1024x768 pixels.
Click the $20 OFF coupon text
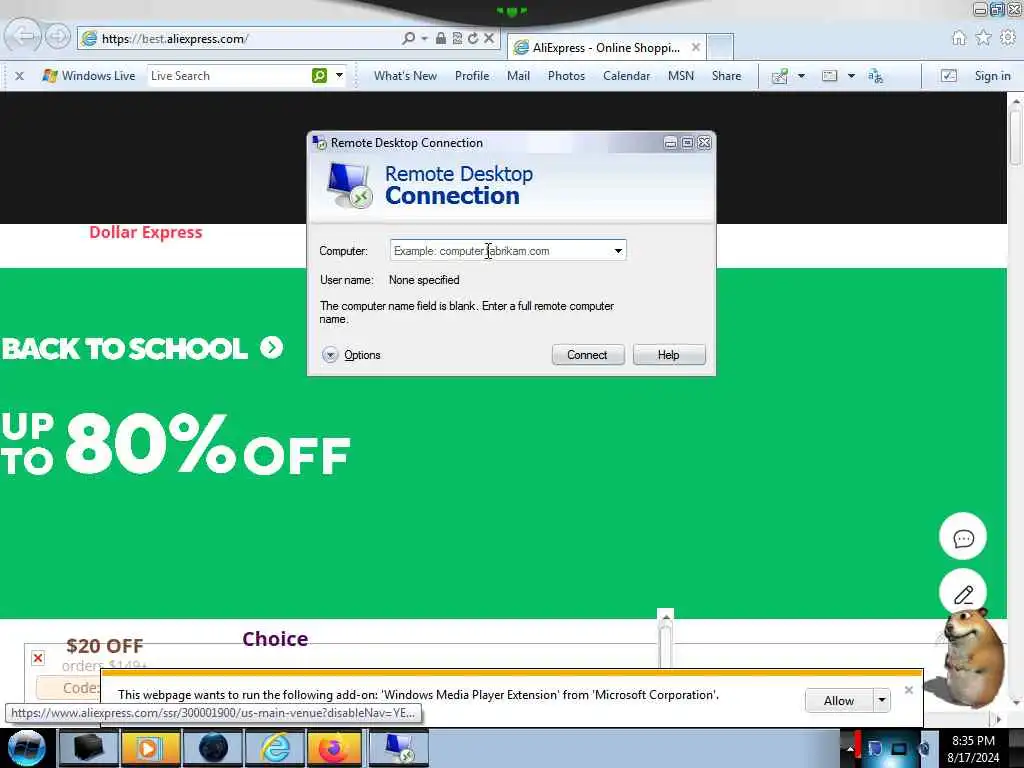(x=104, y=646)
